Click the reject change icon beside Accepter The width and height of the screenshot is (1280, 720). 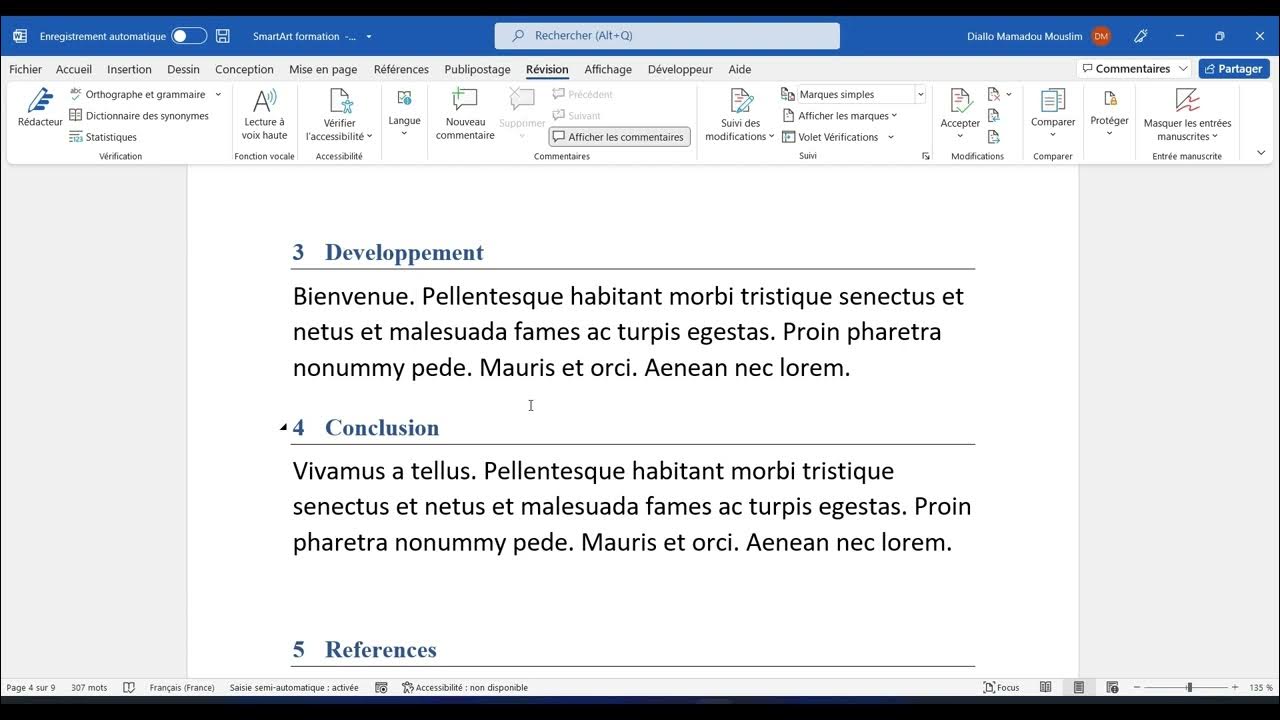tap(994, 94)
